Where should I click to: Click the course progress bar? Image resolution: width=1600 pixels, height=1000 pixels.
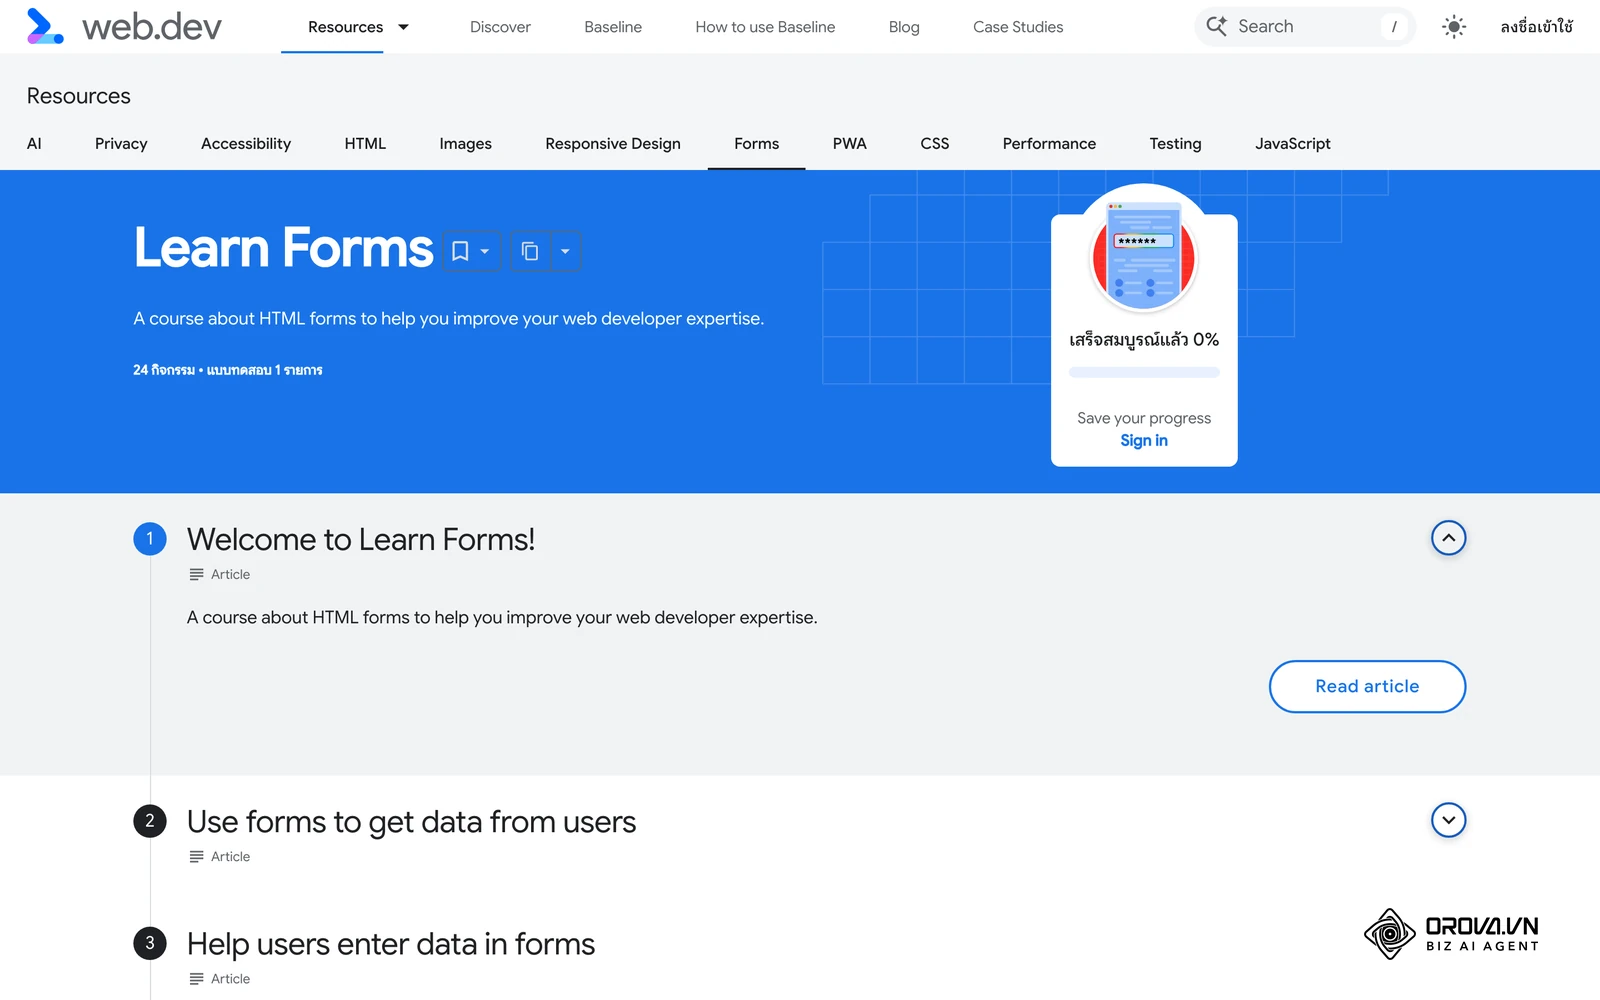click(1144, 372)
